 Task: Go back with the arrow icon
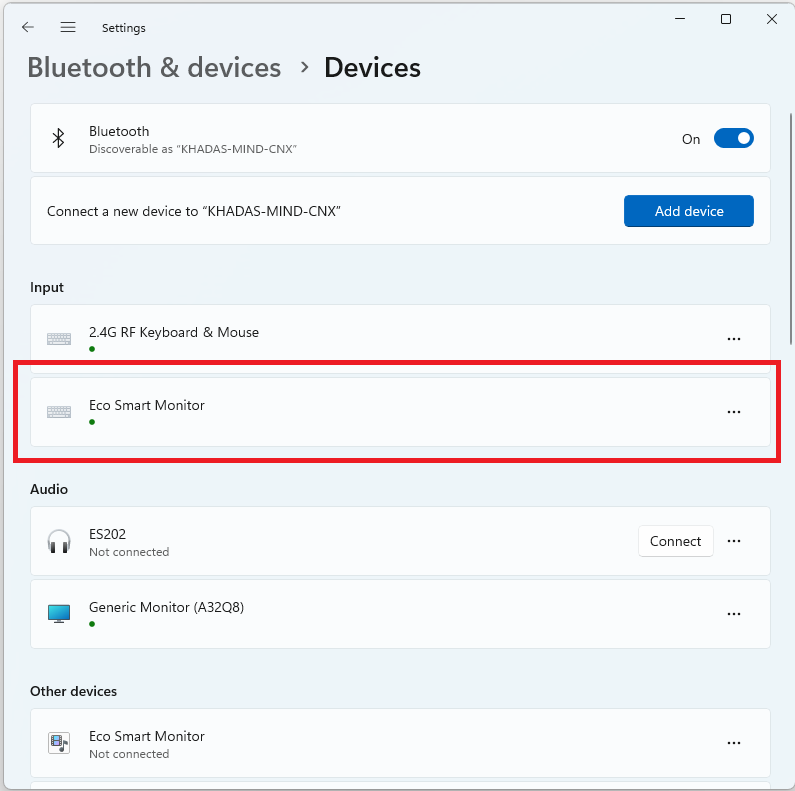click(28, 27)
